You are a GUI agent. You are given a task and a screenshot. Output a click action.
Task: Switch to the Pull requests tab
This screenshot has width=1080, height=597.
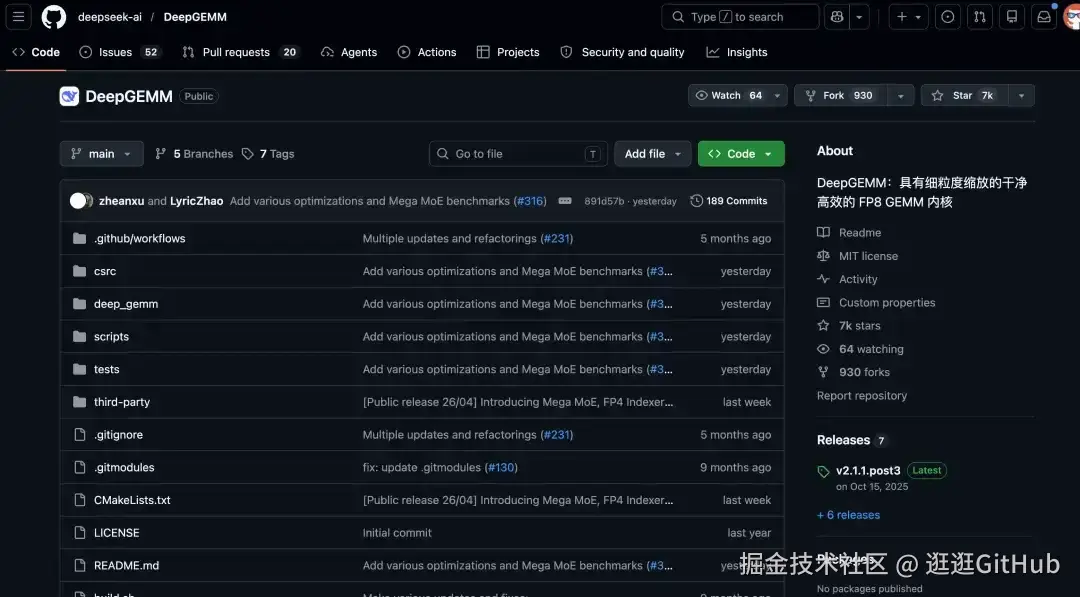point(240,52)
